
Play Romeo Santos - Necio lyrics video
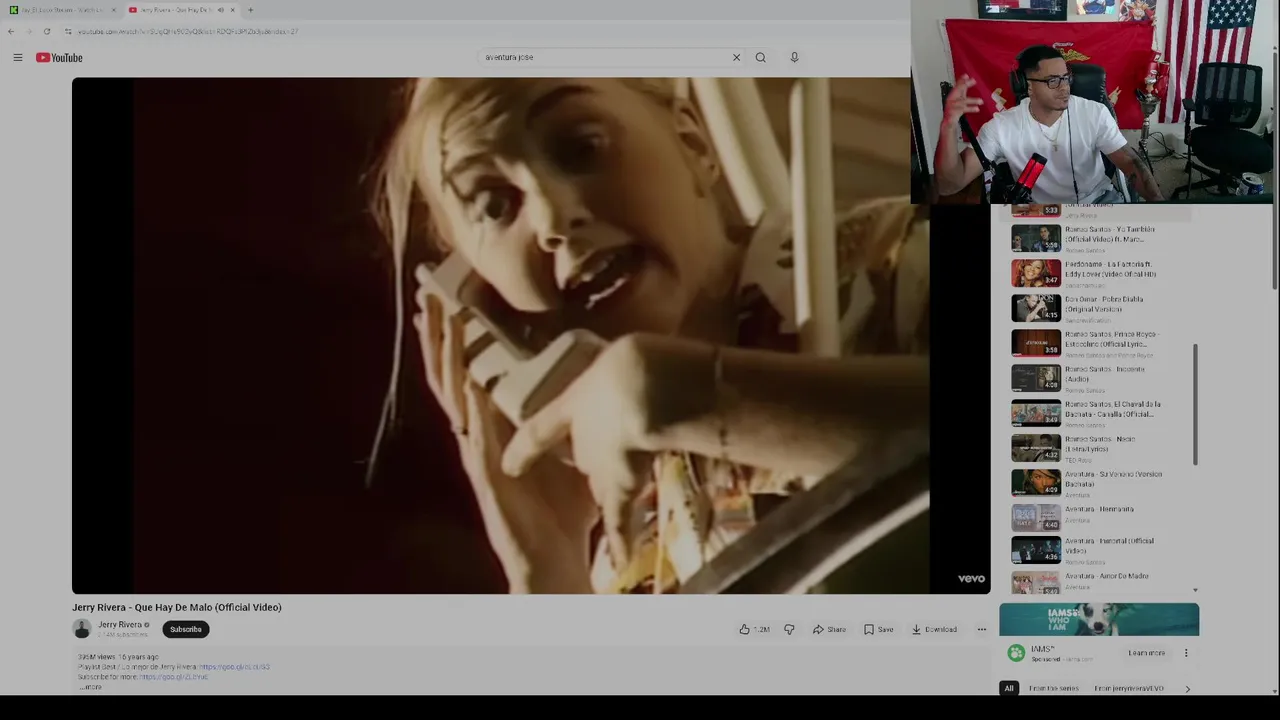[x=1100, y=448]
